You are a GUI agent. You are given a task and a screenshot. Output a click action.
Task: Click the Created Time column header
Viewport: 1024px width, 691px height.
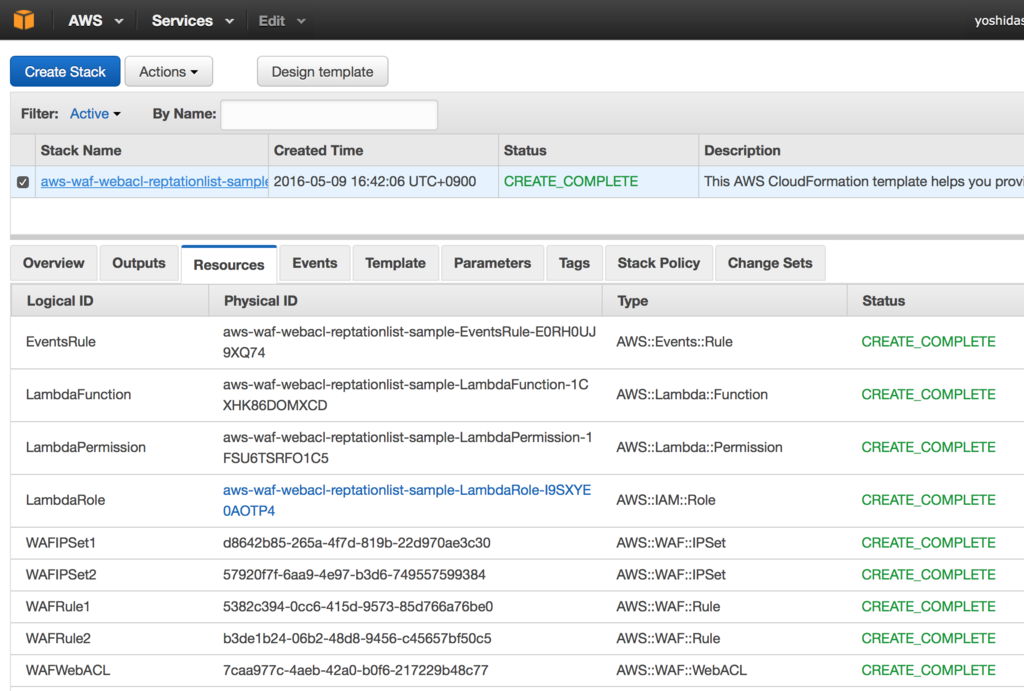click(383, 150)
